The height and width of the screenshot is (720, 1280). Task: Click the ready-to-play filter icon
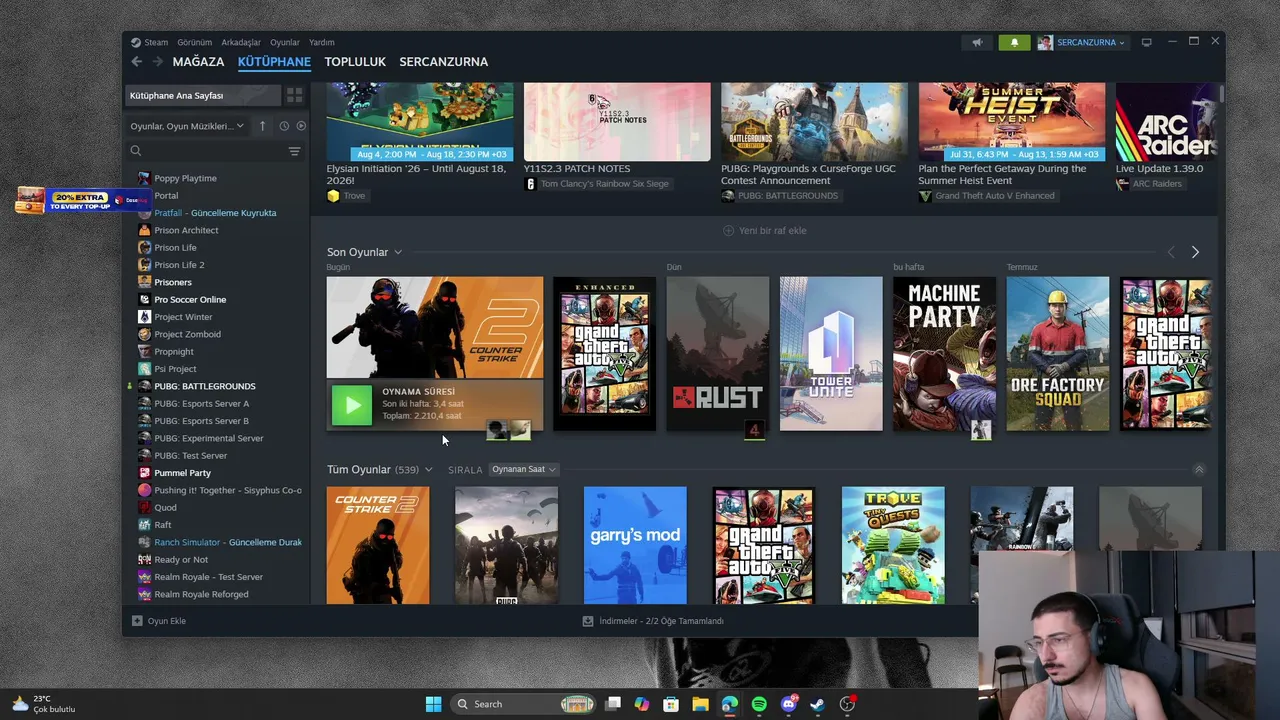point(301,126)
